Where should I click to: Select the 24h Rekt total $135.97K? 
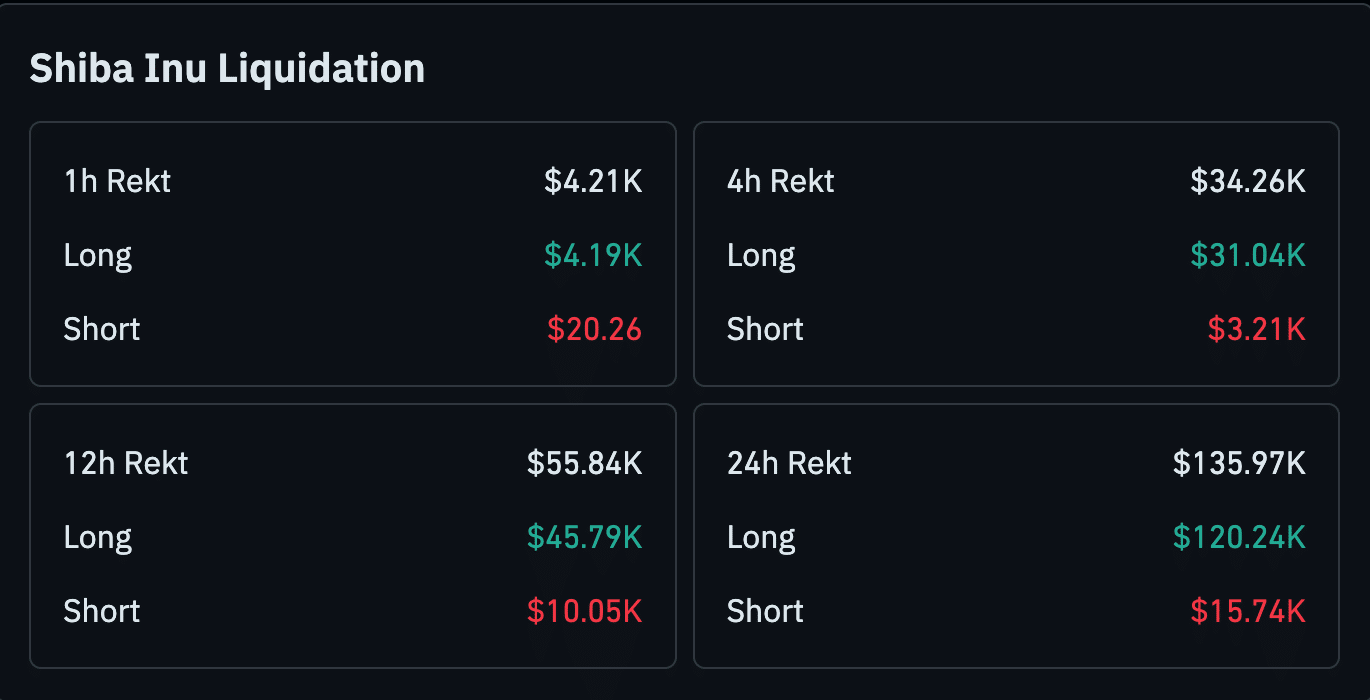point(1239,463)
